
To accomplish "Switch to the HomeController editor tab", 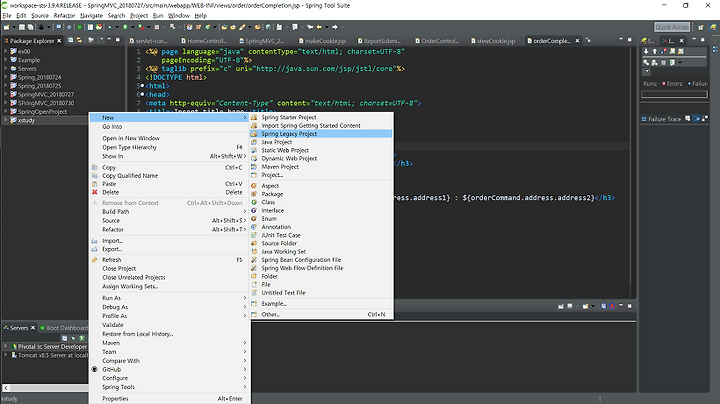I will tap(204, 41).
